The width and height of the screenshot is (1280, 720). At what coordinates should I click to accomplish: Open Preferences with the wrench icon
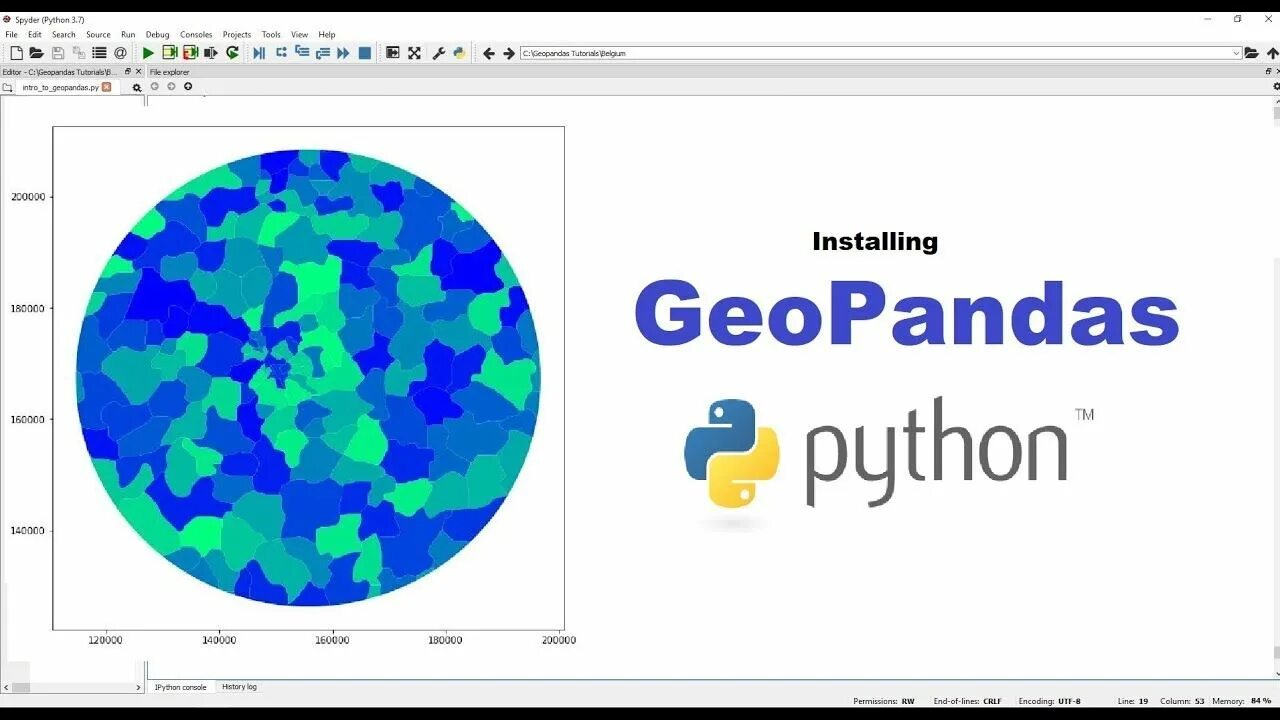(438, 53)
